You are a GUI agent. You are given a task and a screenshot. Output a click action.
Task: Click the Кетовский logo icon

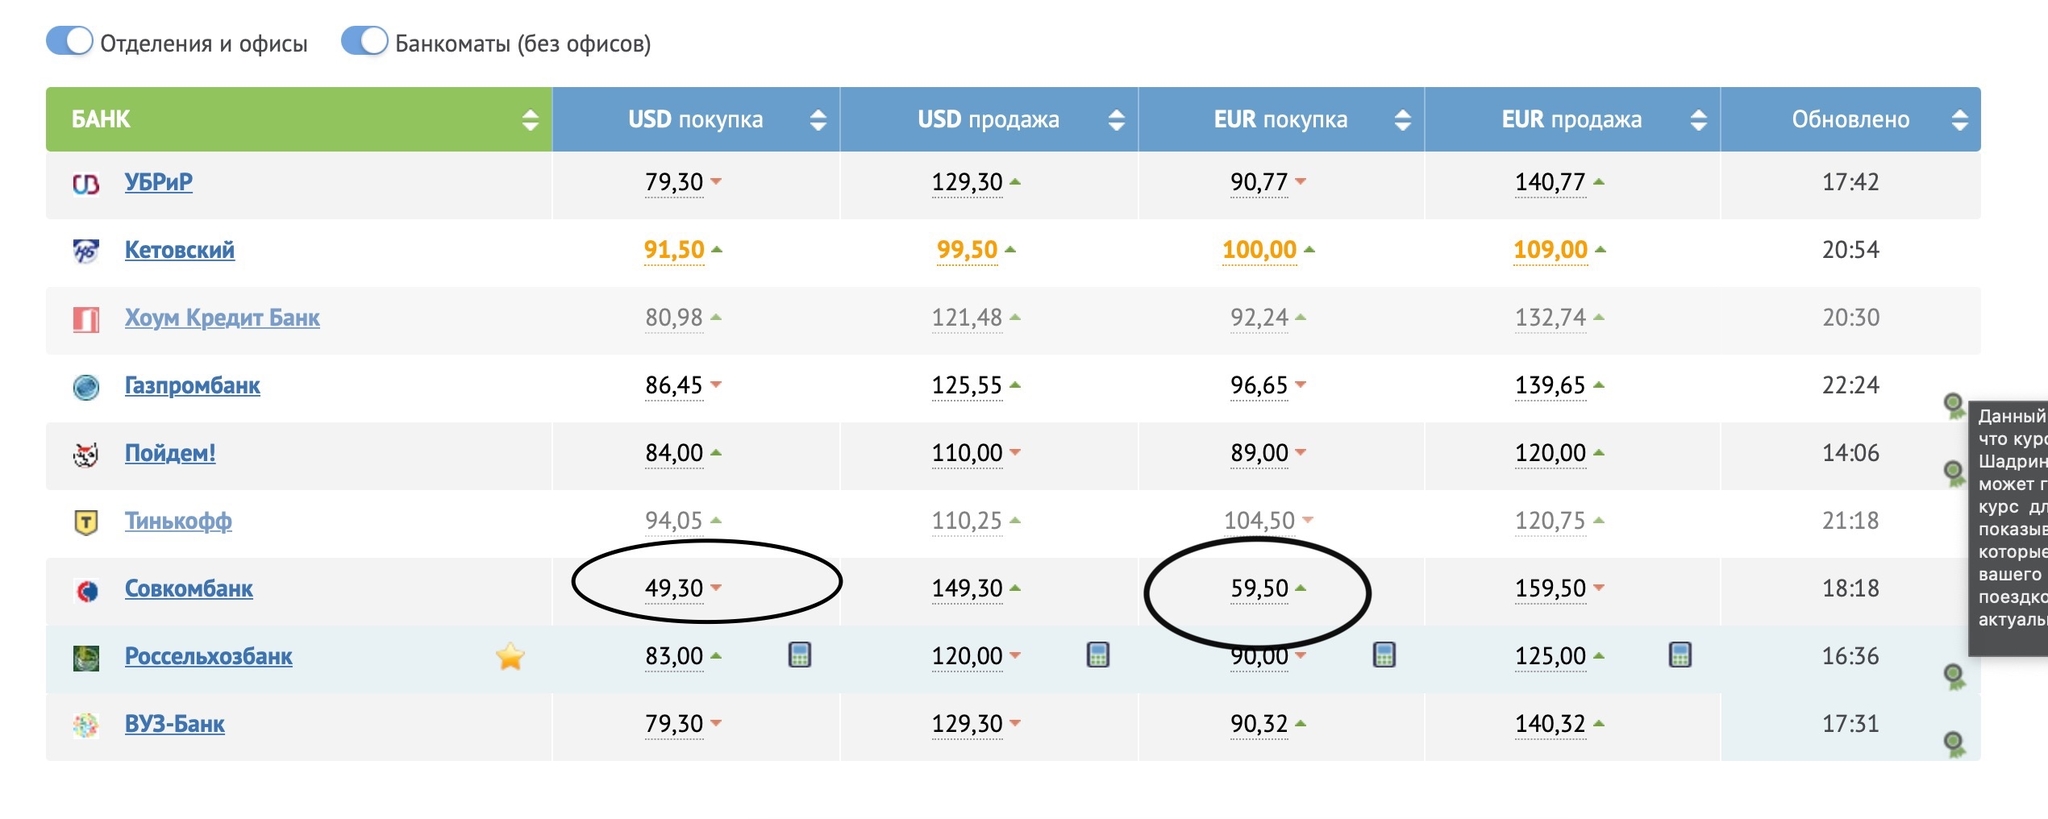(x=86, y=251)
